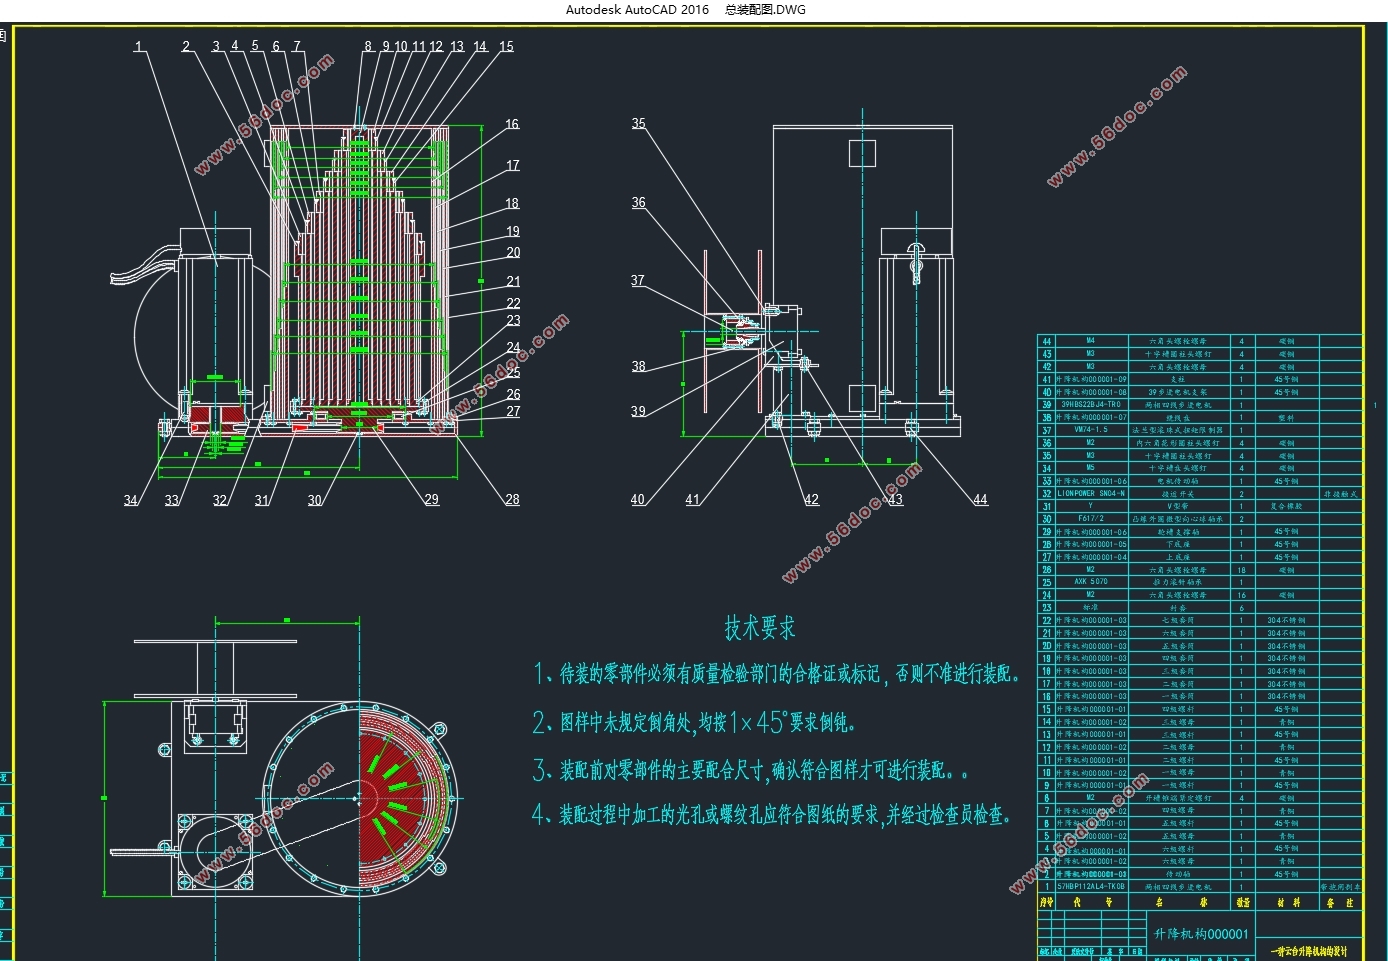Viewport: 1388px width, 961px height.
Task: Click the 技术要求 heading text
Action: click(x=760, y=628)
